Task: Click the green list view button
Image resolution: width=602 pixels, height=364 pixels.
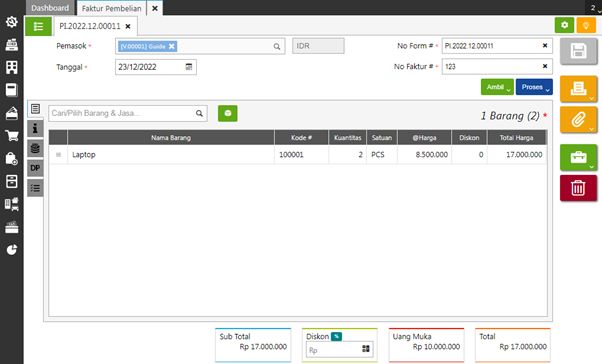Action: tap(38, 26)
